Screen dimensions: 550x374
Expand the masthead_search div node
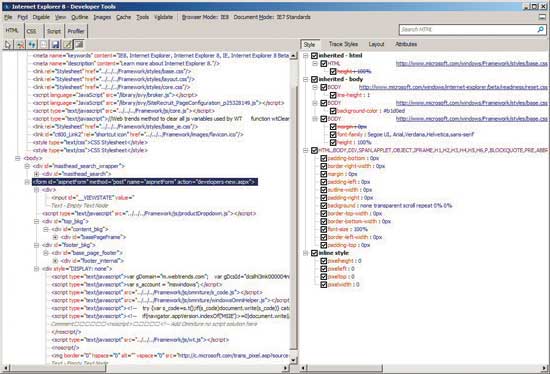[x=36, y=174]
